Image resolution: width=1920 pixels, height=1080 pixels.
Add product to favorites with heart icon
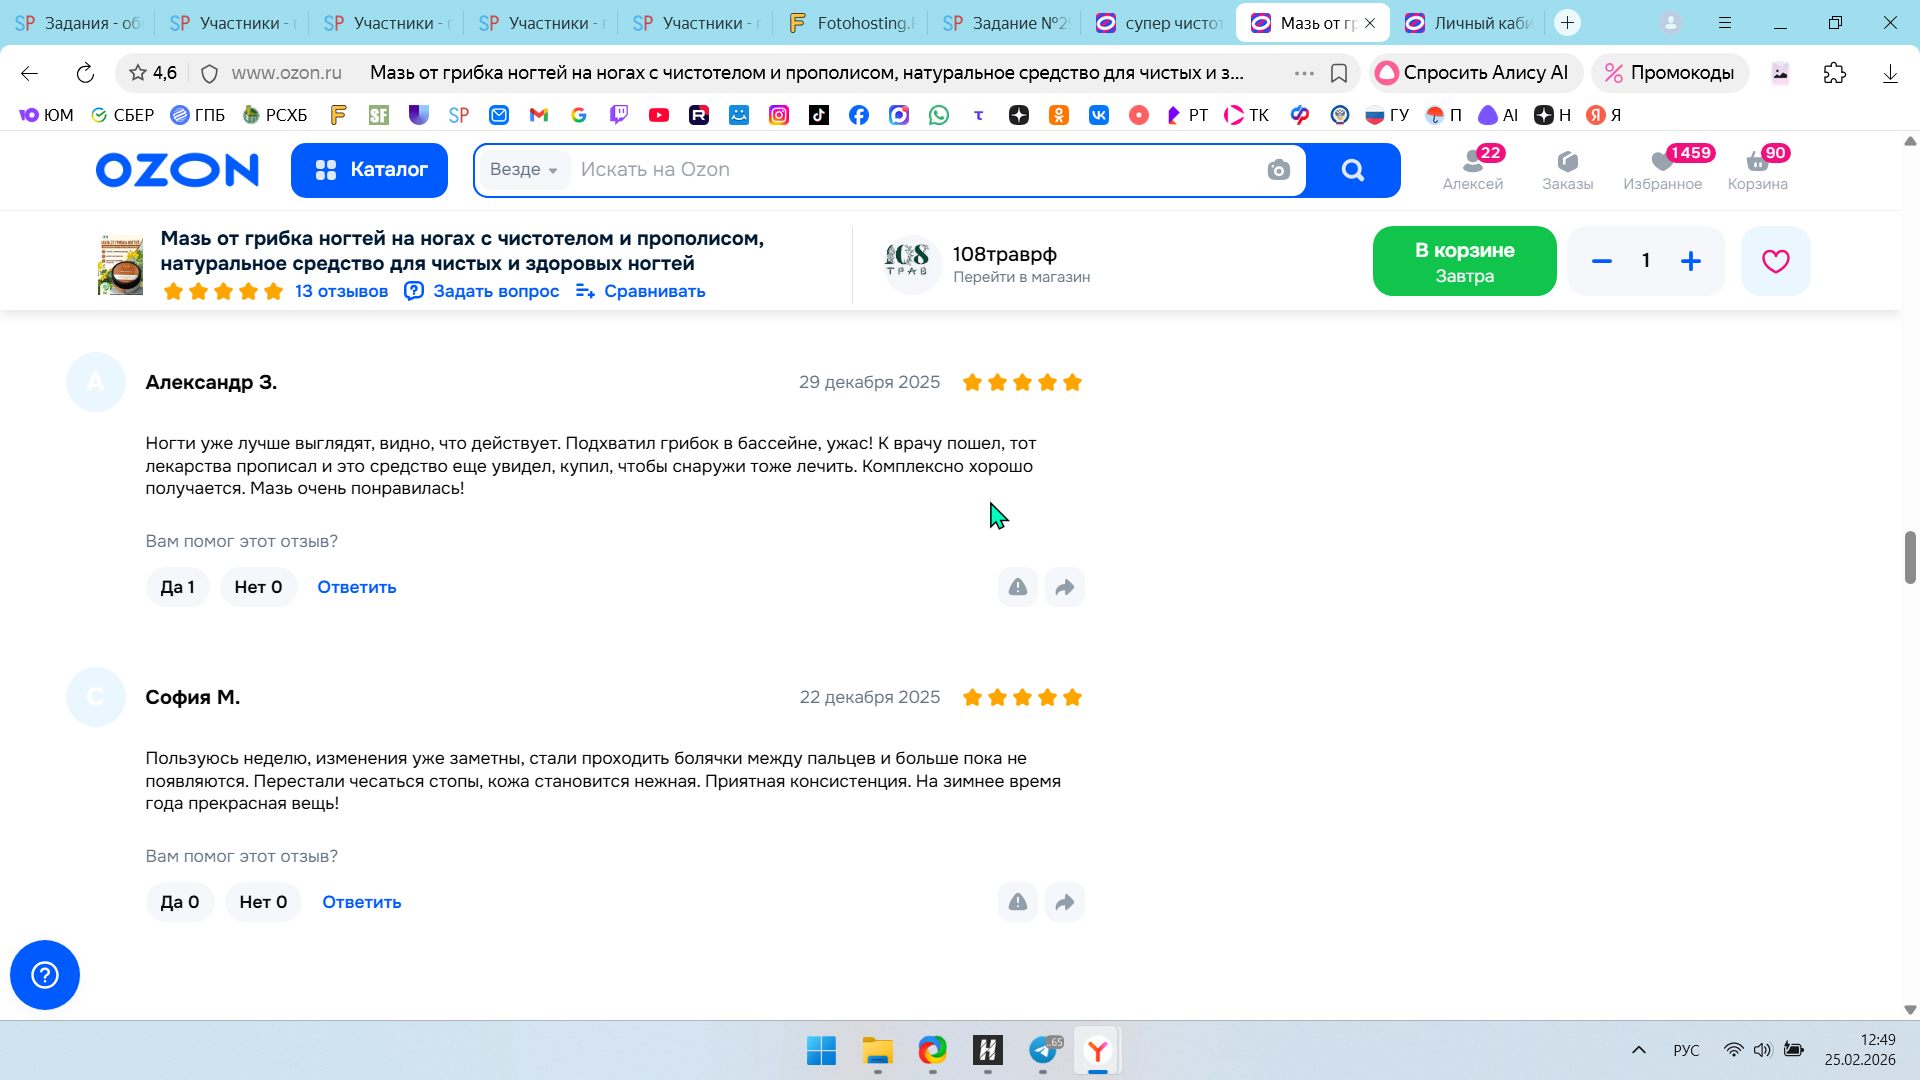1775,261
